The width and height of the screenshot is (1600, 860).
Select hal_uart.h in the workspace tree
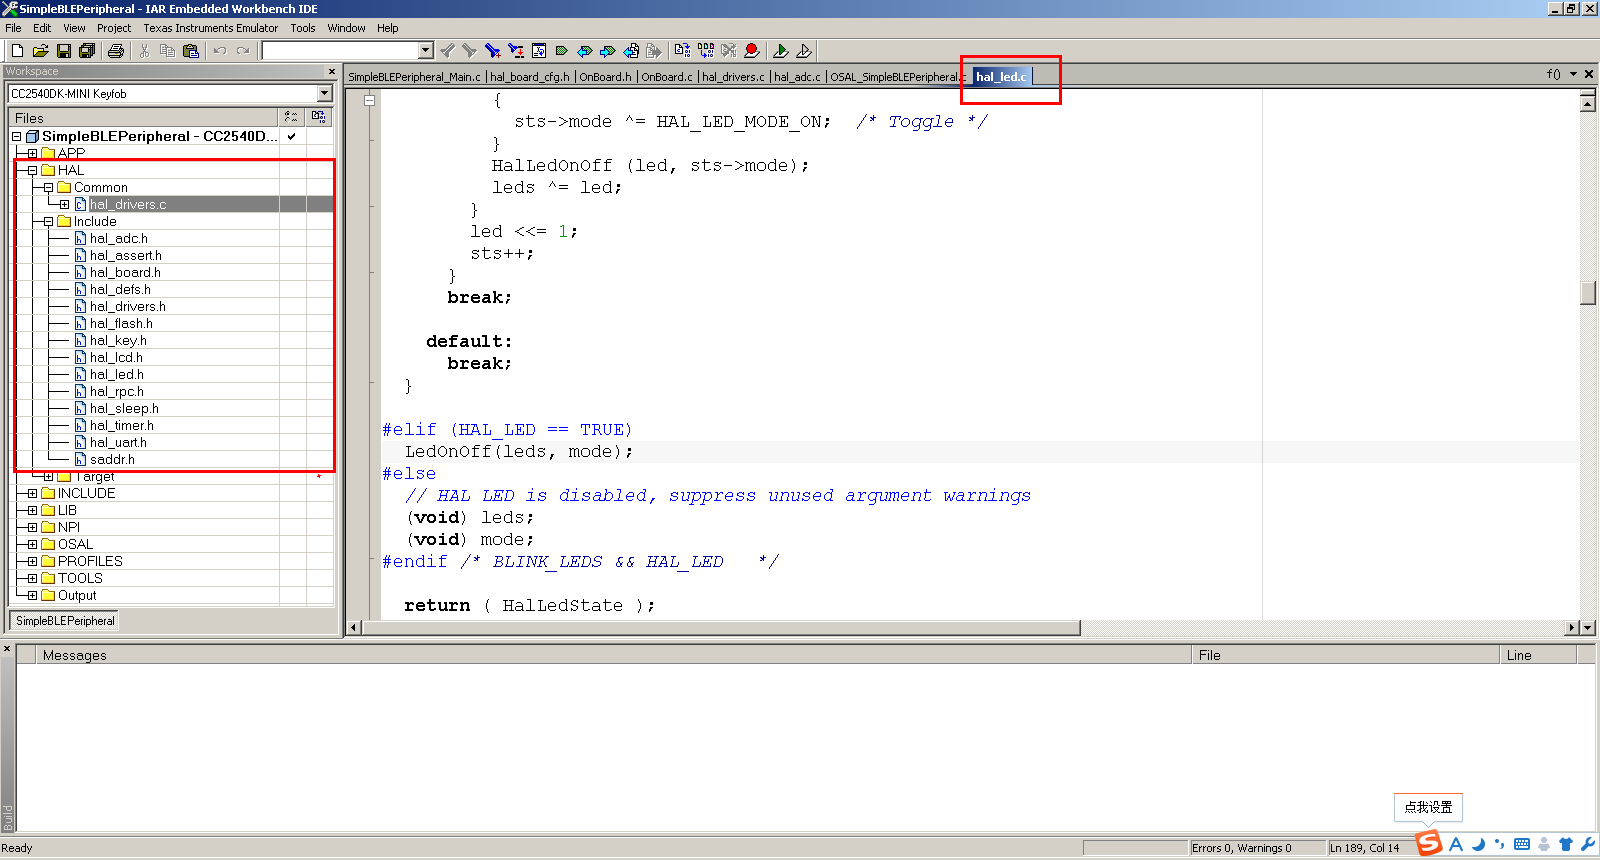118,442
